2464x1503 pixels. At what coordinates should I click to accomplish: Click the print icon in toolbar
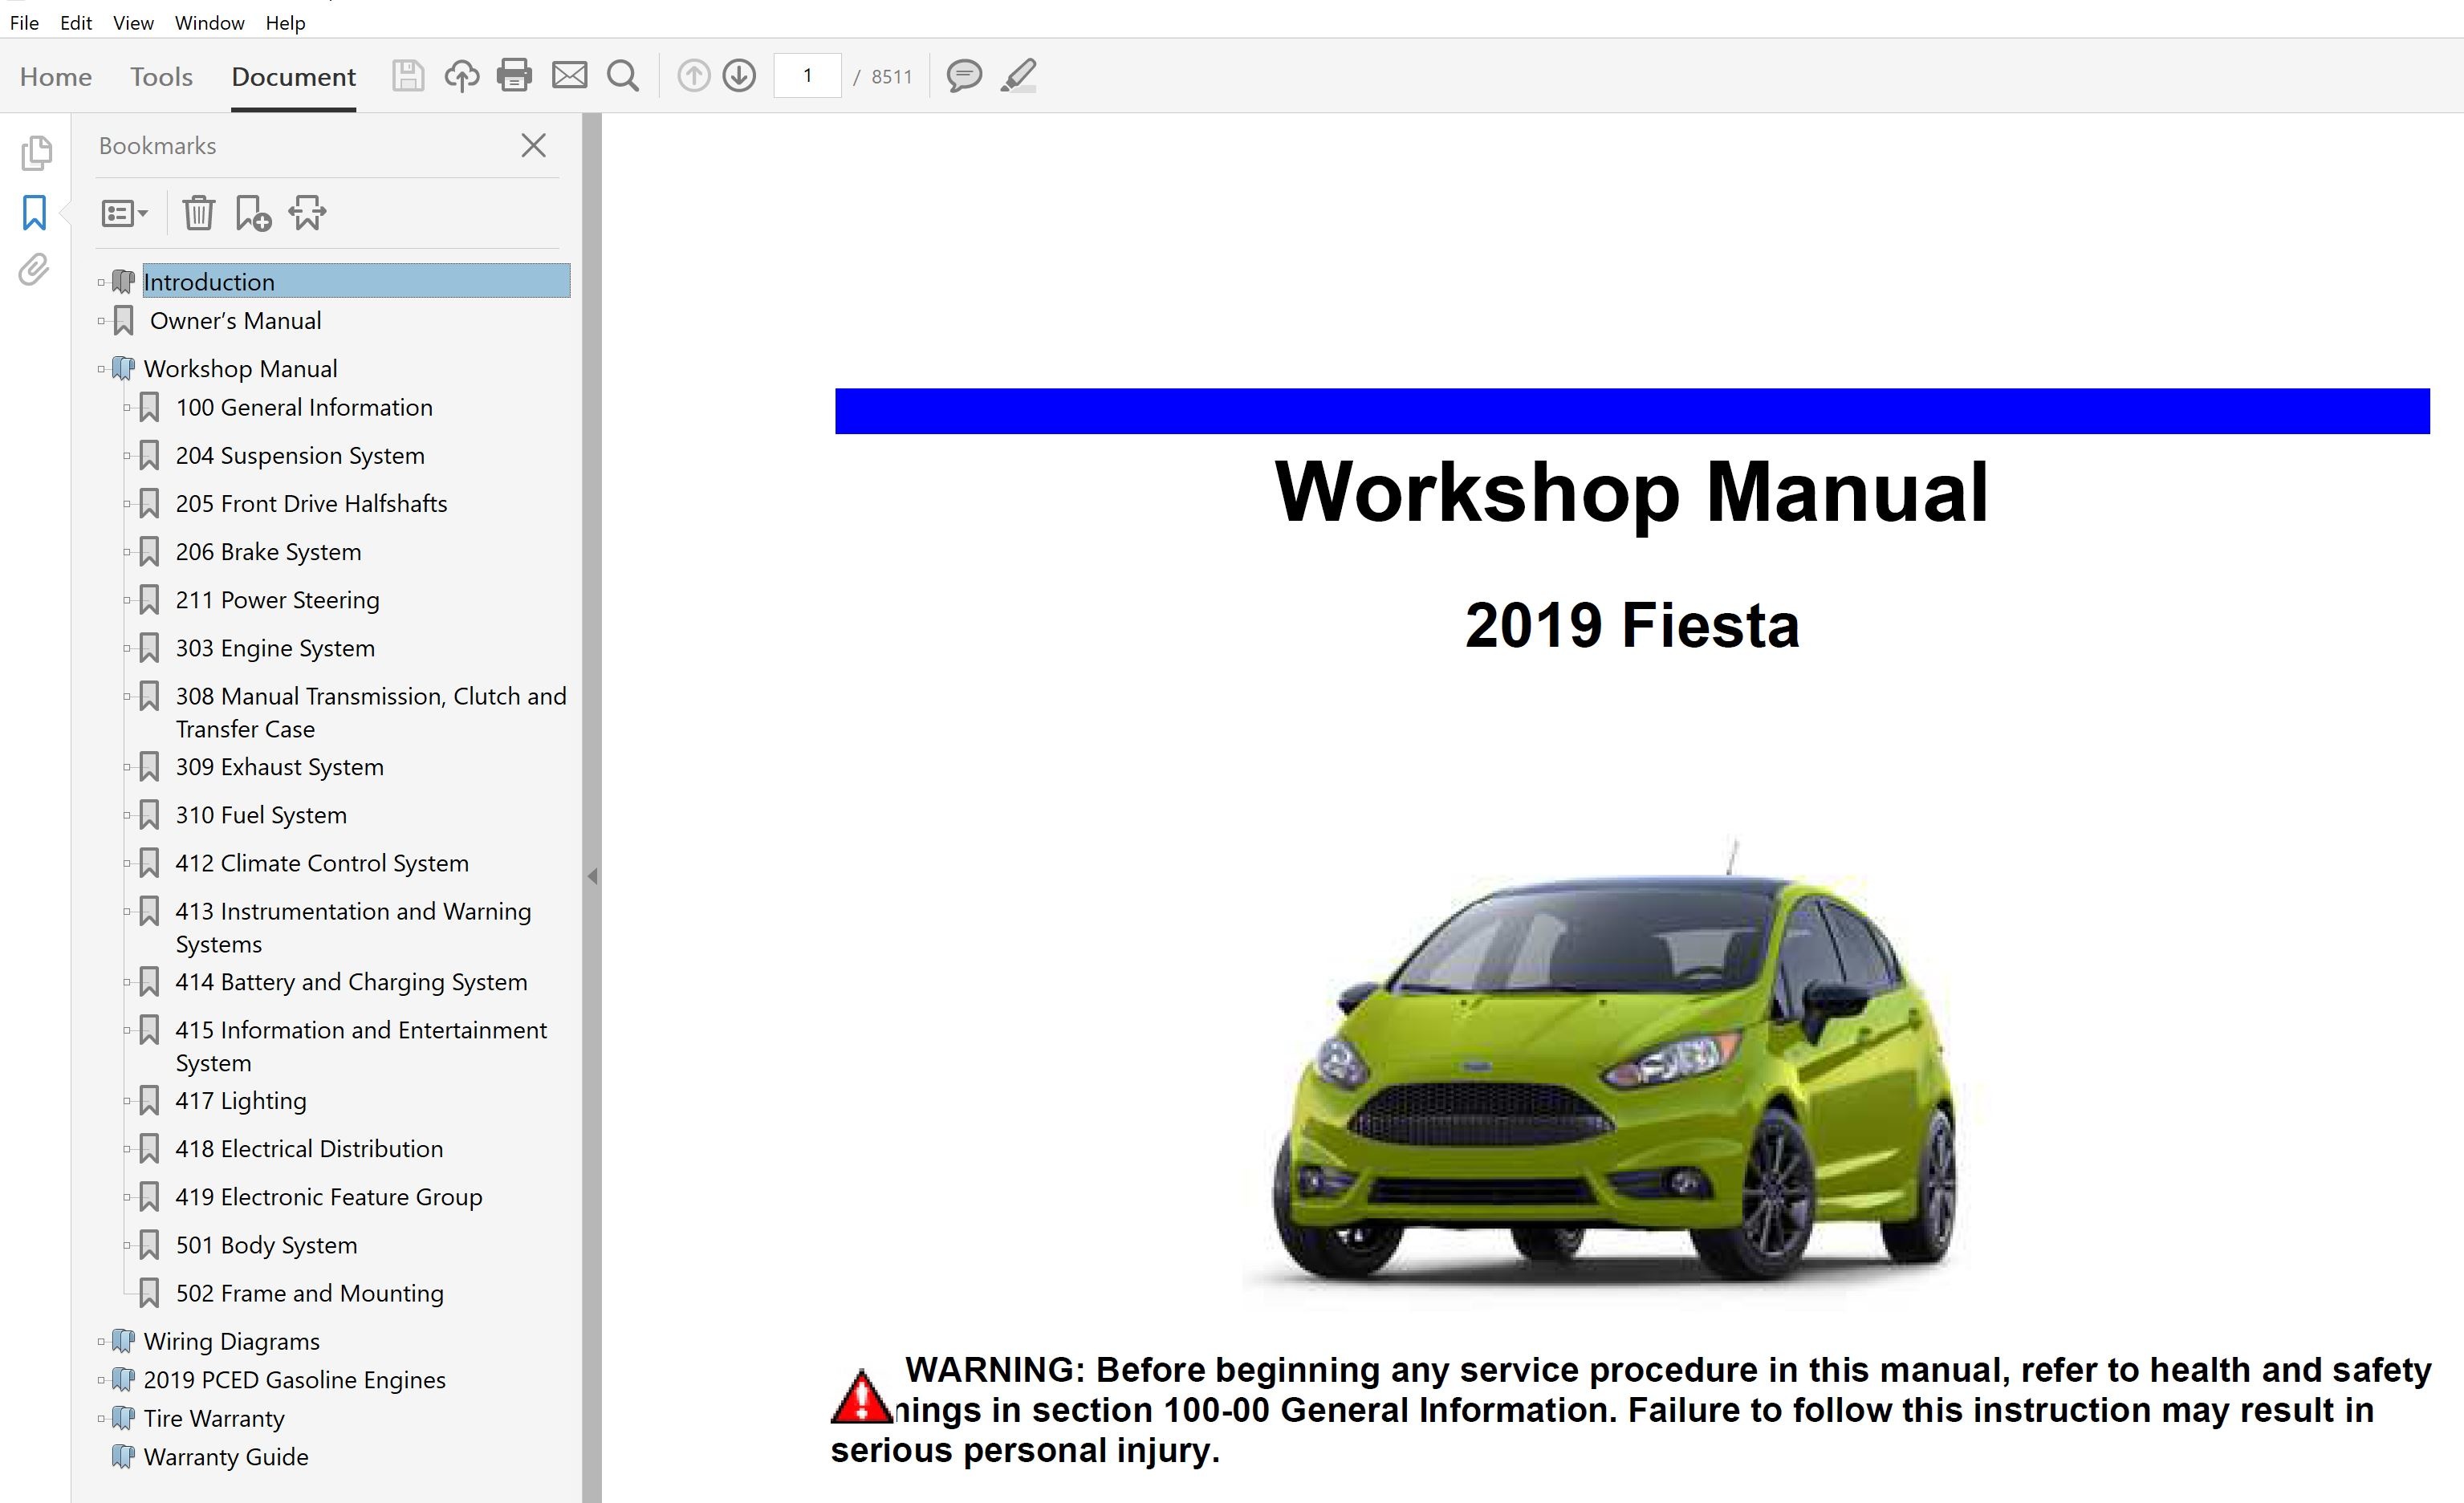[x=514, y=76]
